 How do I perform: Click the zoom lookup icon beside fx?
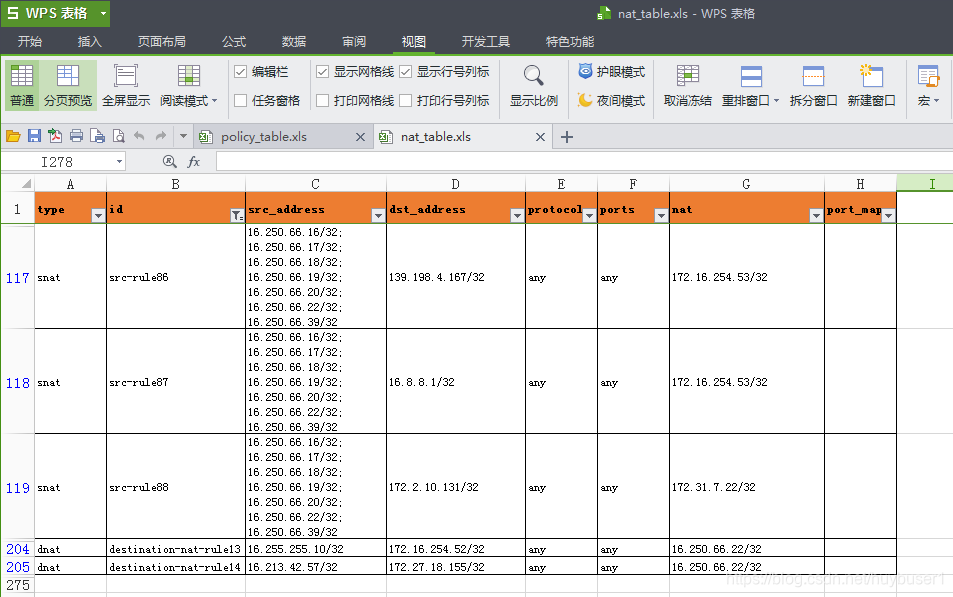(170, 161)
